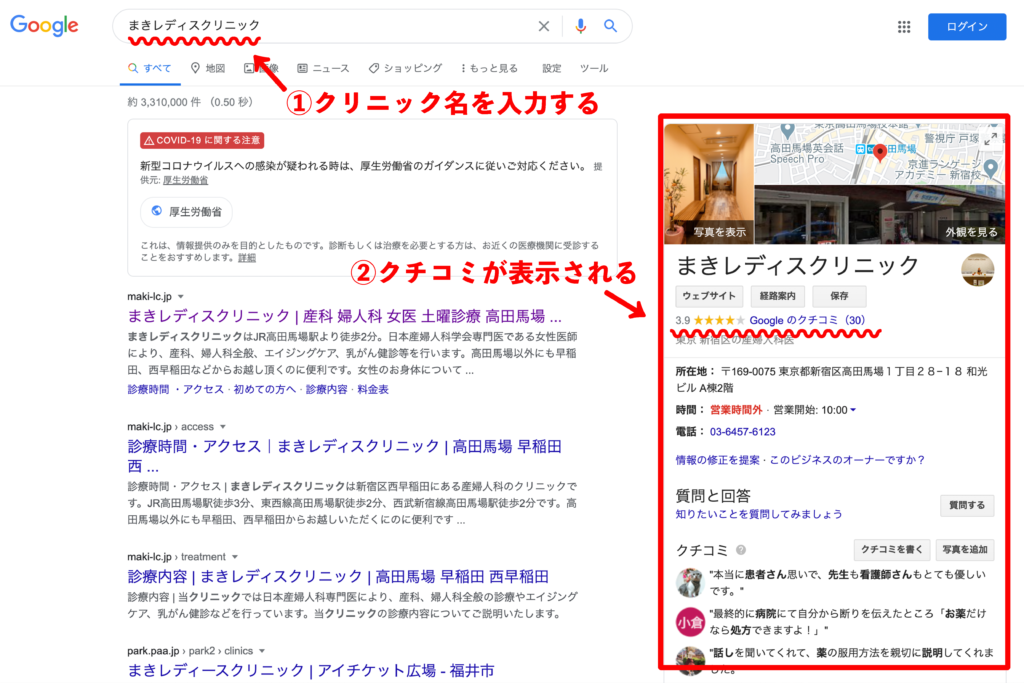Viewport: 1024px width, 683px height.
Task: Click the Google logo
Action: [x=44, y=26]
